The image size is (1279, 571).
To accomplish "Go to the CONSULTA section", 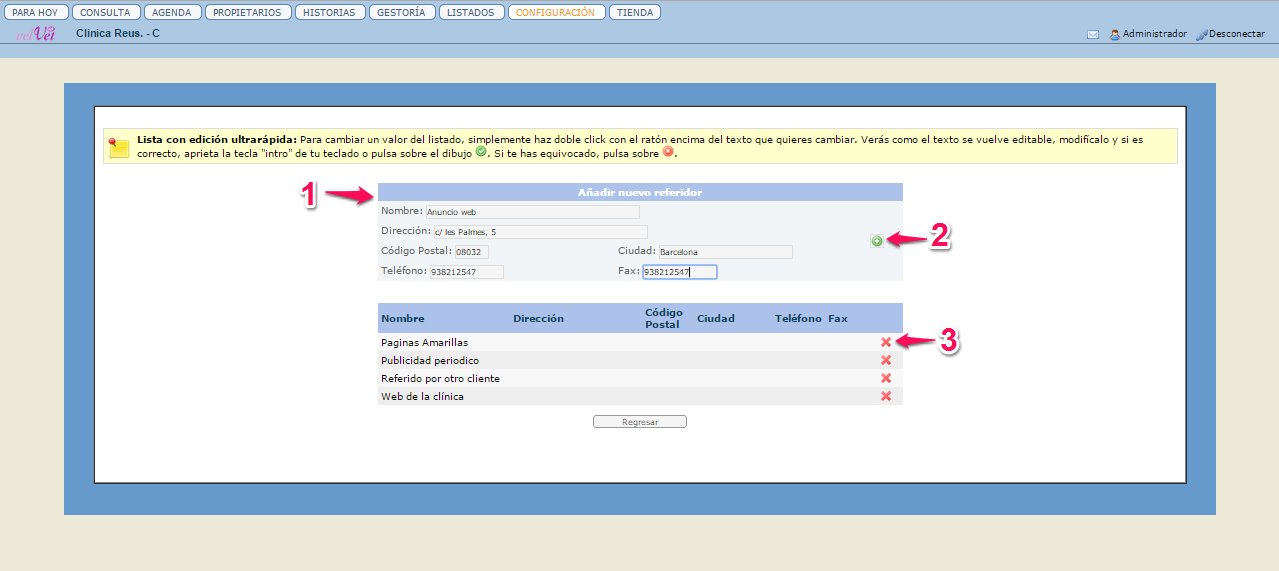I will tap(105, 13).
